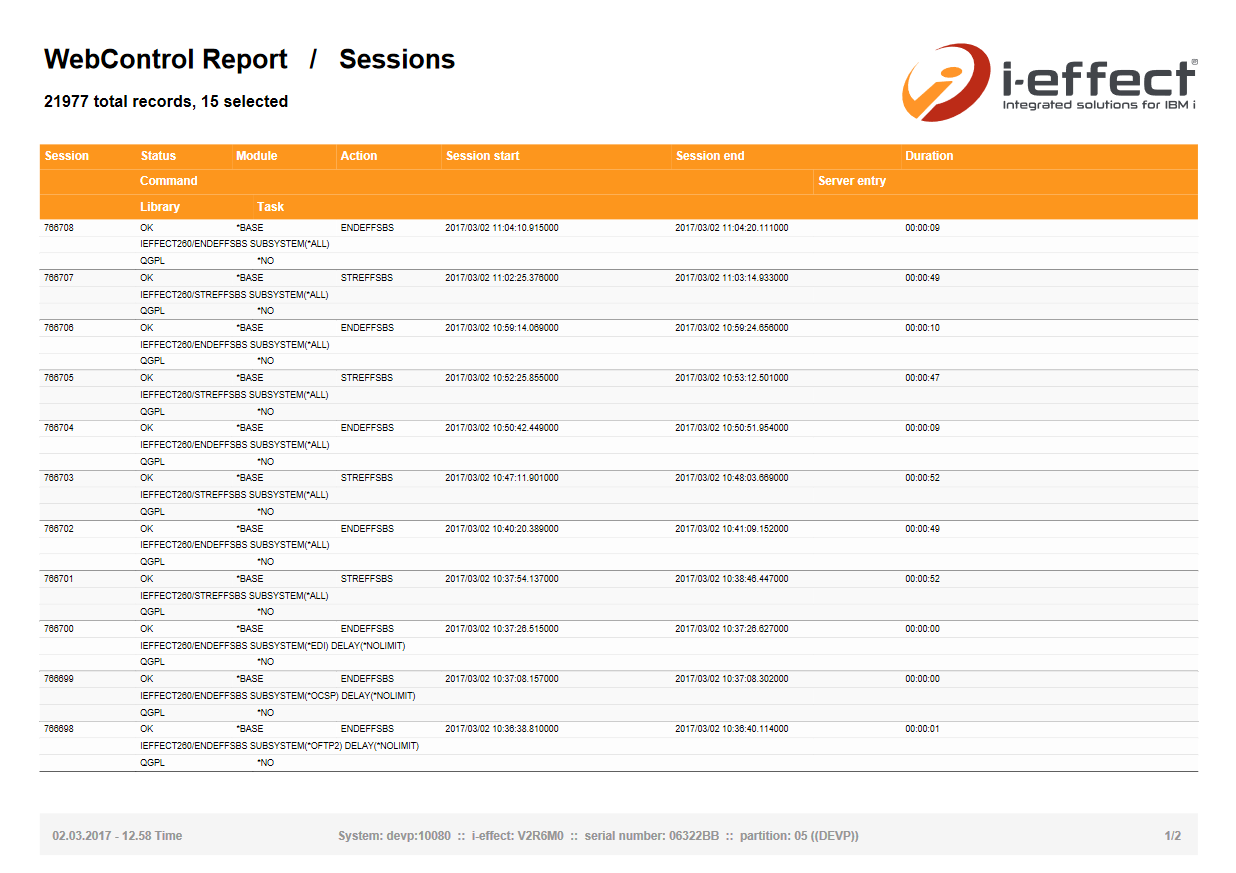Click the Duration column header
The width and height of the screenshot is (1236, 873).
(x=929, y=156)
